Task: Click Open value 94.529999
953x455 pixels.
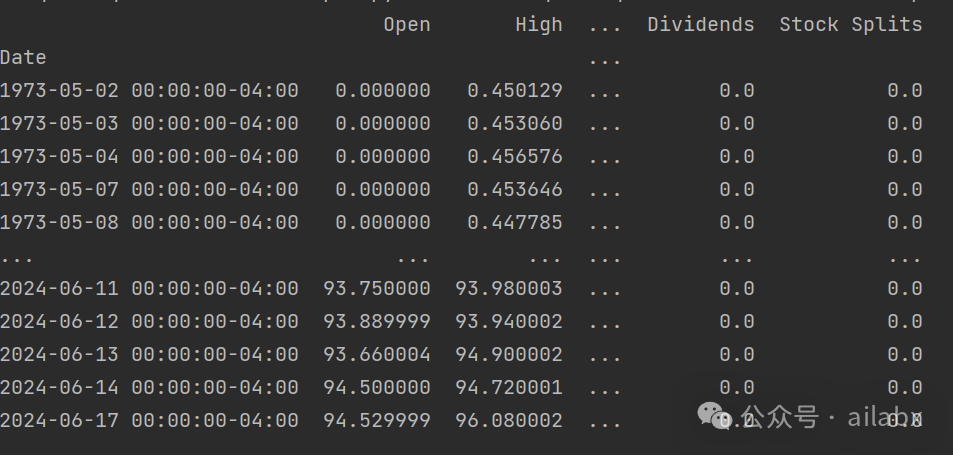Action: tap(377, 420)
